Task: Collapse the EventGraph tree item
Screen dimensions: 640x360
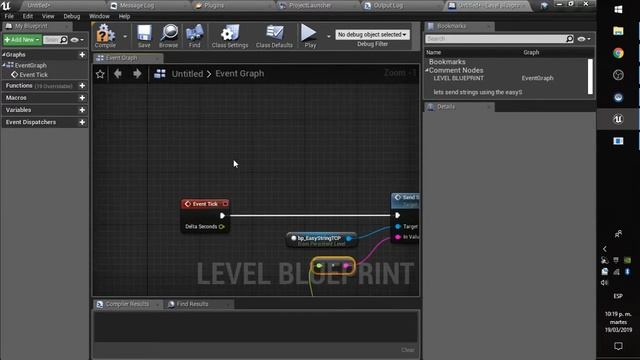Action: tap(4, 65)
